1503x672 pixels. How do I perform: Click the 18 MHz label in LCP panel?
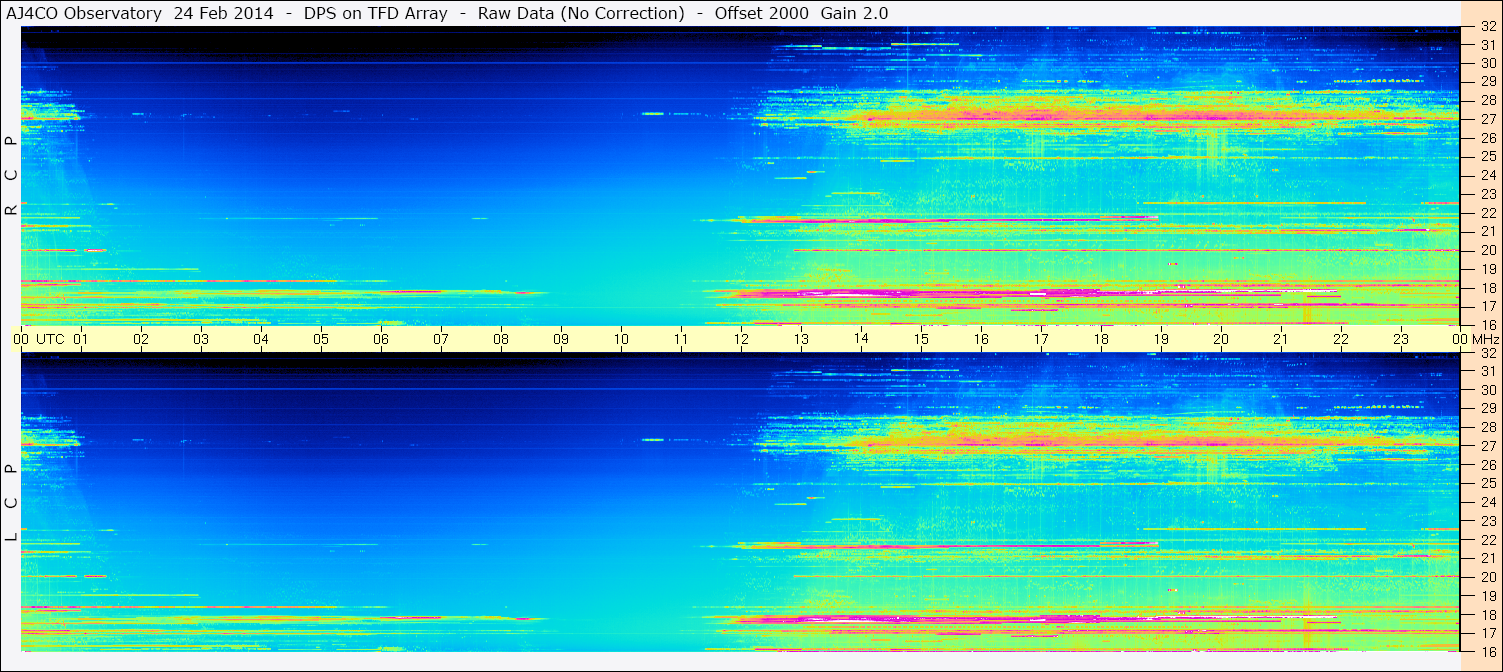pos(1488,615)
